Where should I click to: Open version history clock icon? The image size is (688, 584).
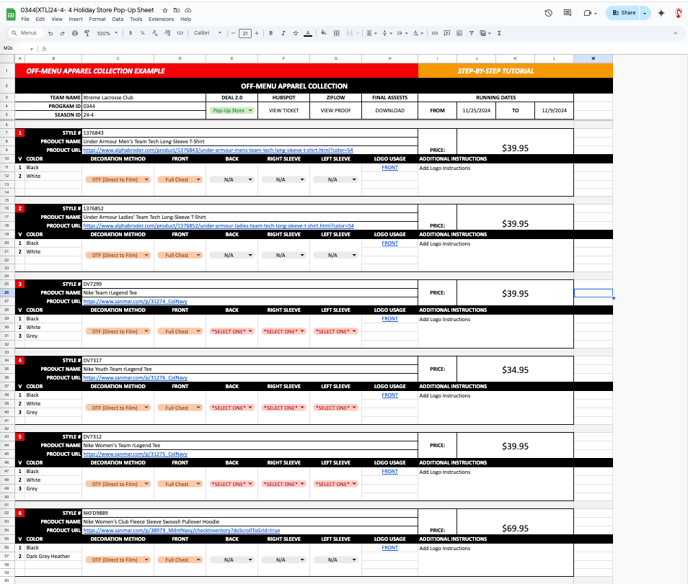point(548,13)
